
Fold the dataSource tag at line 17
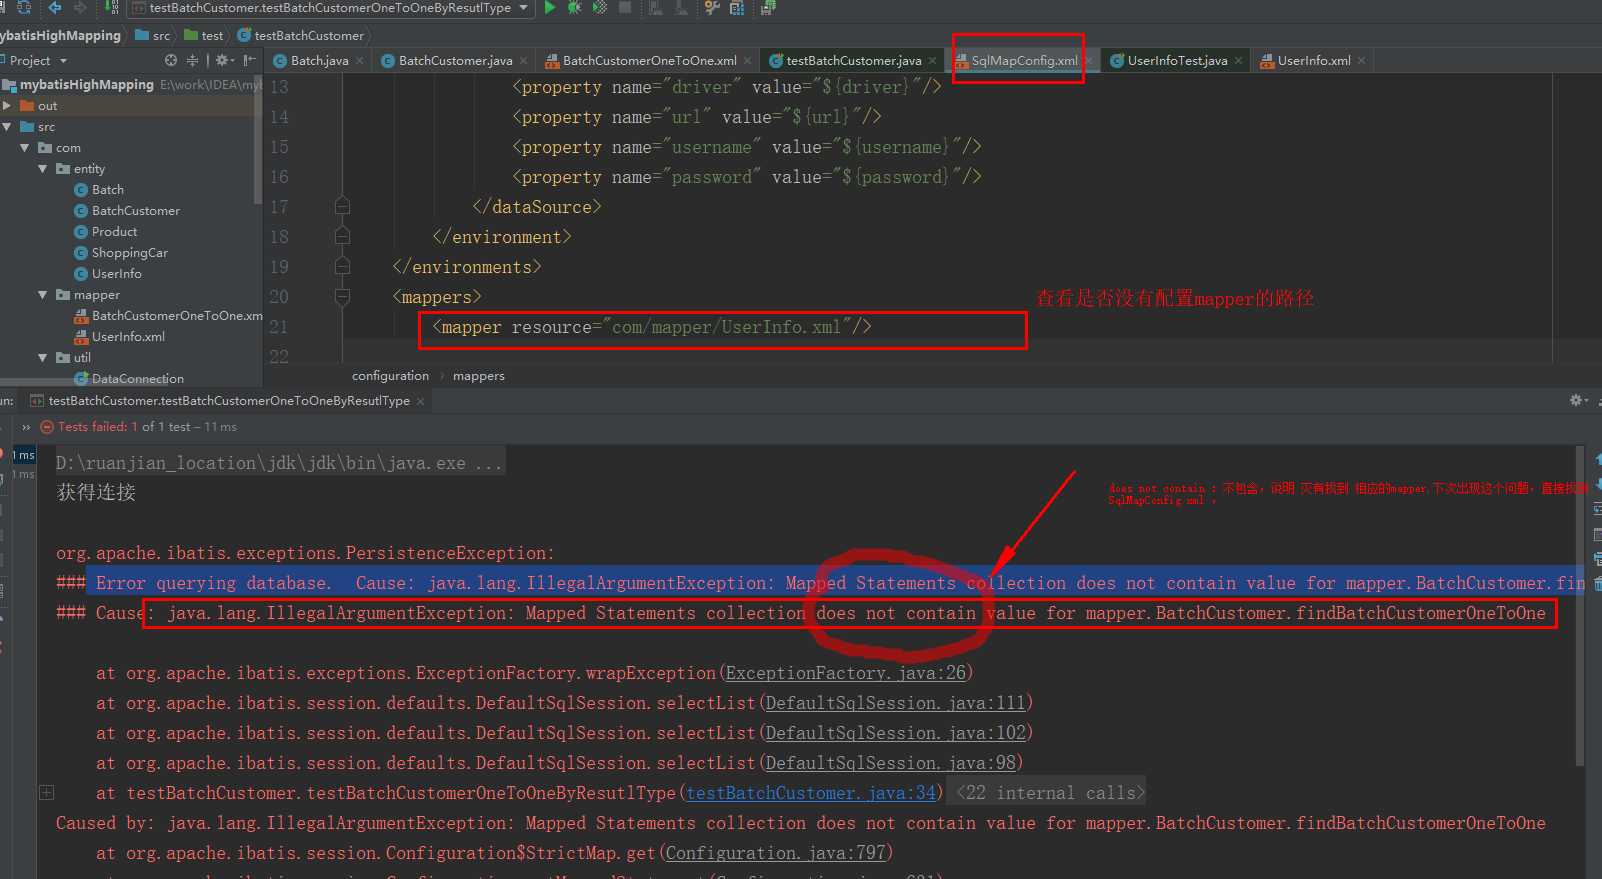(342, 207)
